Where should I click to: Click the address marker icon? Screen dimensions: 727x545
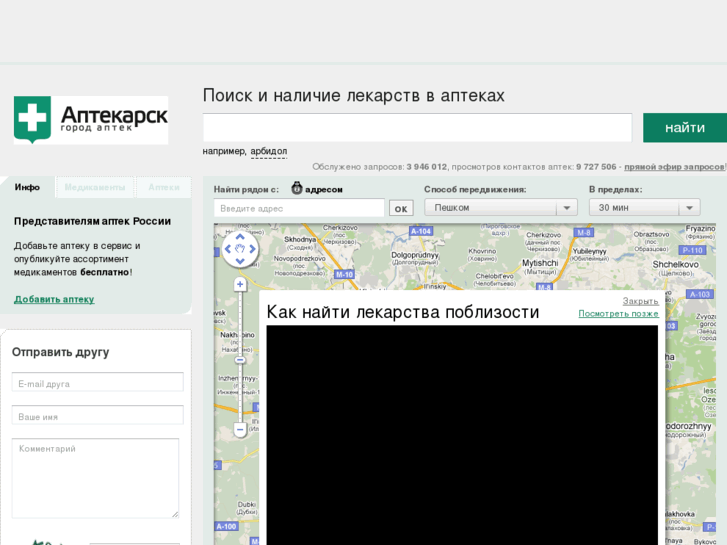297,188
